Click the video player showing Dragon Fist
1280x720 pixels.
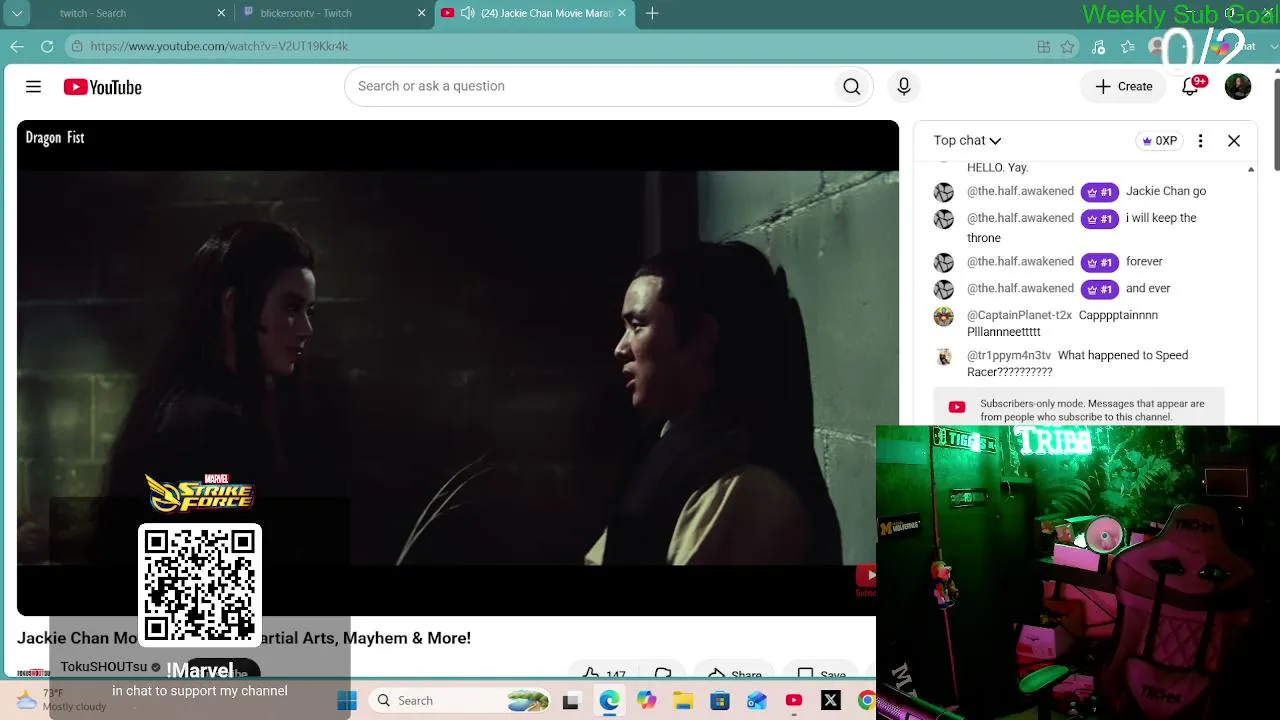tap(457, 368)
